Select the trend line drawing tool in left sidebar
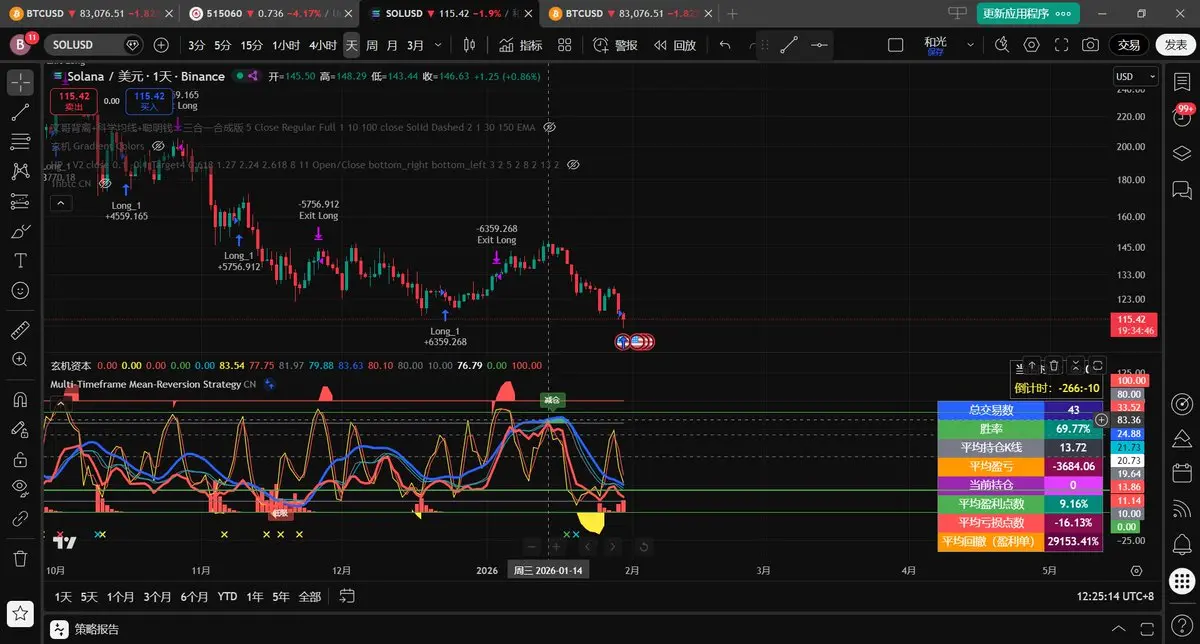Viewport: 1200px width, 644px height. 20,112
